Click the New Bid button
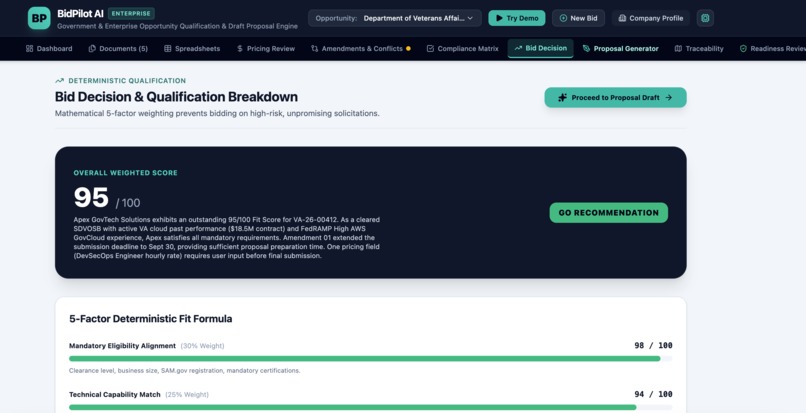 coord(578,18)
